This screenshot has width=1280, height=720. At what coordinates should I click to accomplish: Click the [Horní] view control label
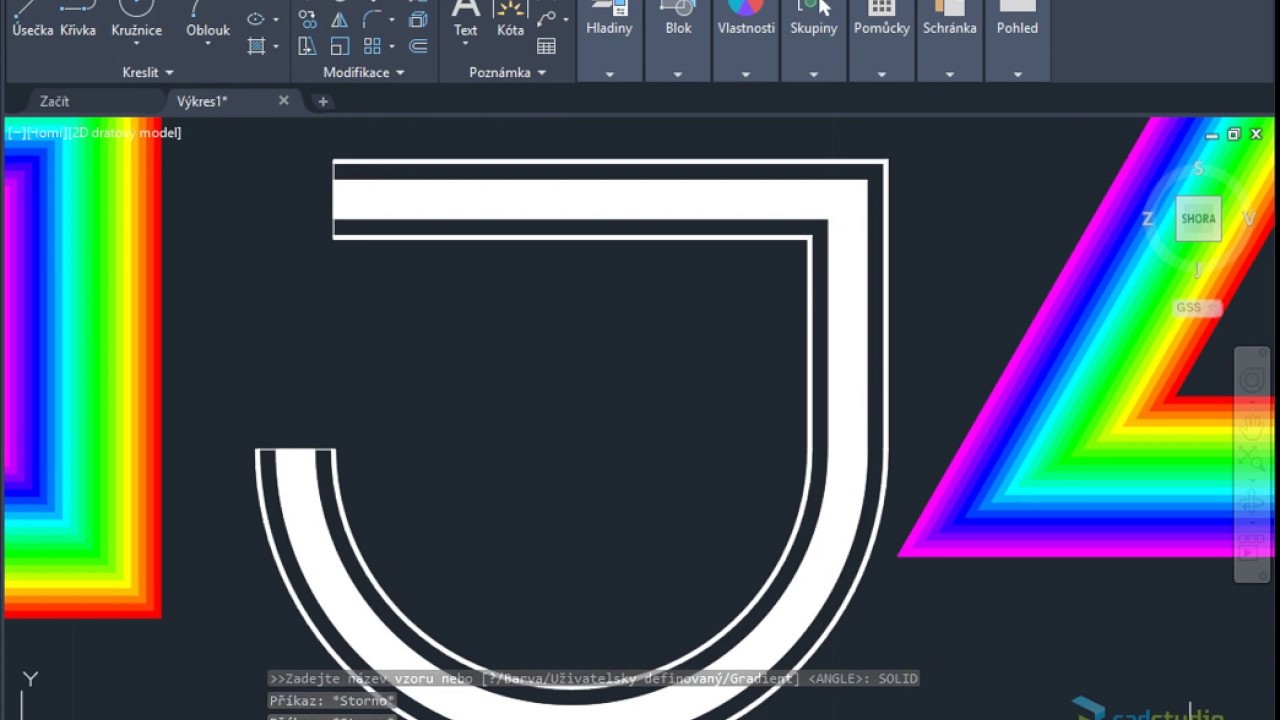[46, 132]
